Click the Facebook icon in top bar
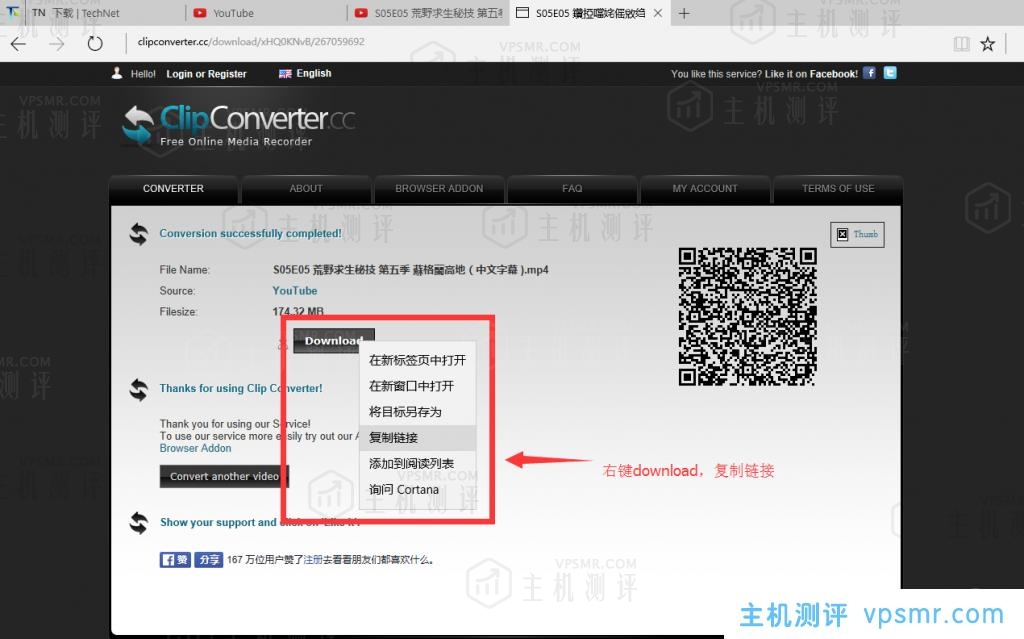The image size is (1024, 639). point(869,73)
